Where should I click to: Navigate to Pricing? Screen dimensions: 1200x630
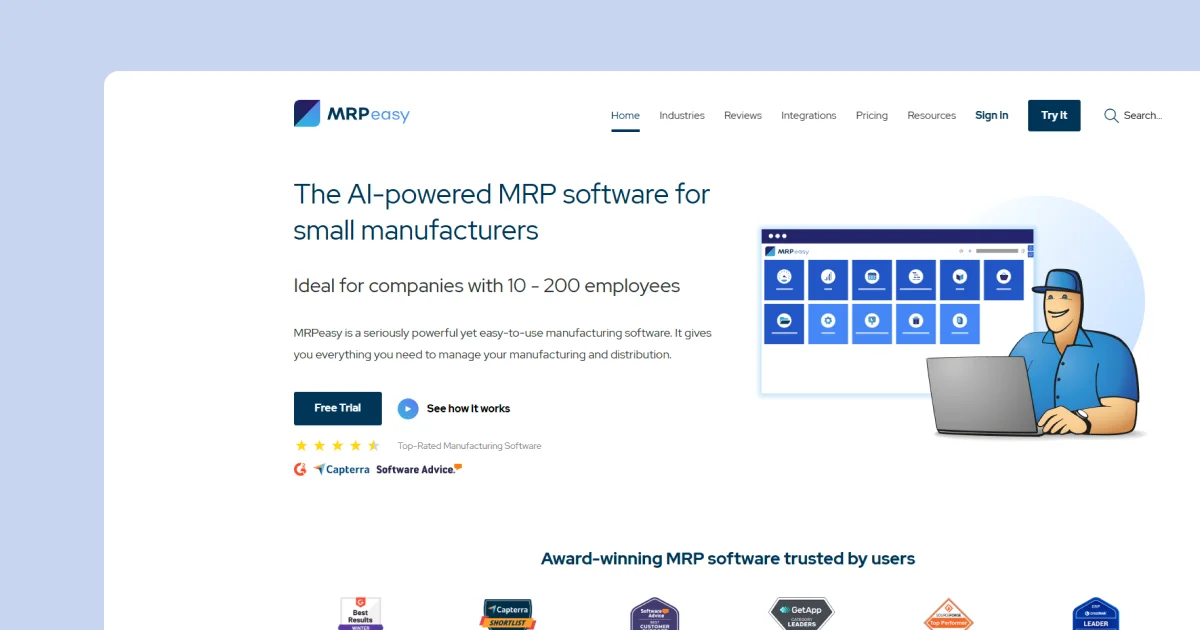(x=872, y=115)
